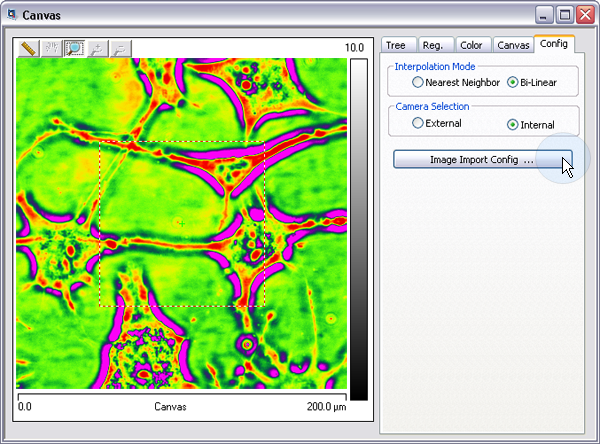Select the zoom-to-rectangle magnifier tool
This screenshot has height=444, width=600.
tap(75, 49)
